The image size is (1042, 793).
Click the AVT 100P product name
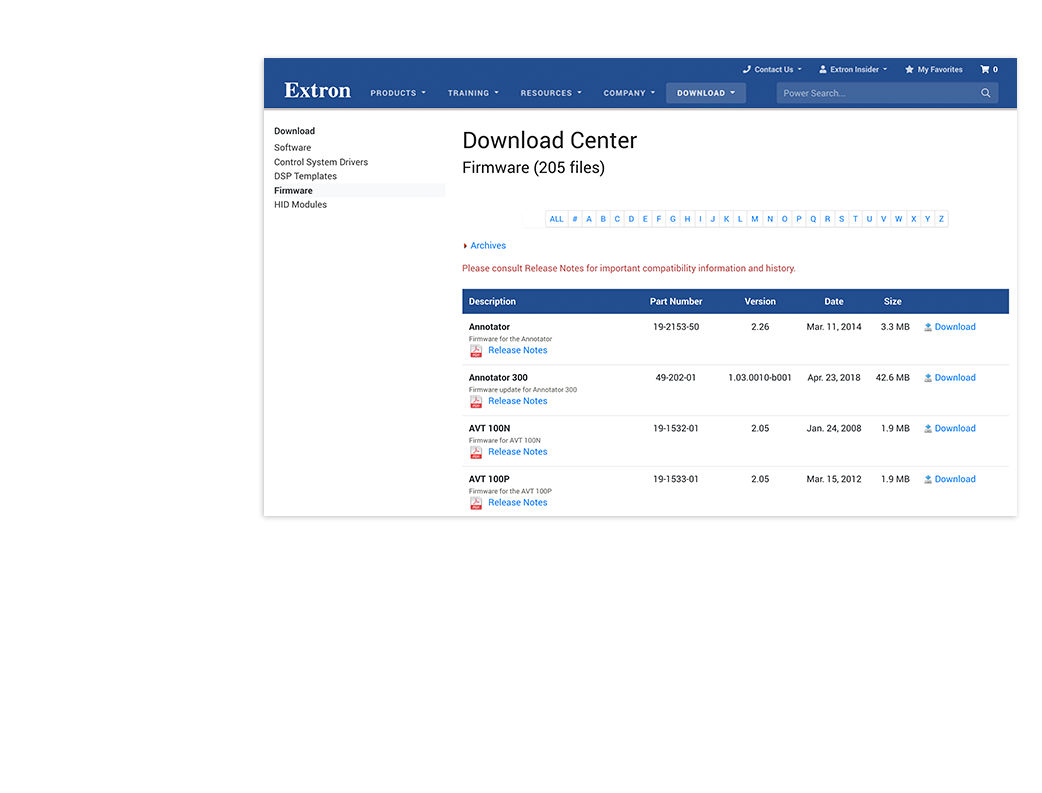coord(489,479)
